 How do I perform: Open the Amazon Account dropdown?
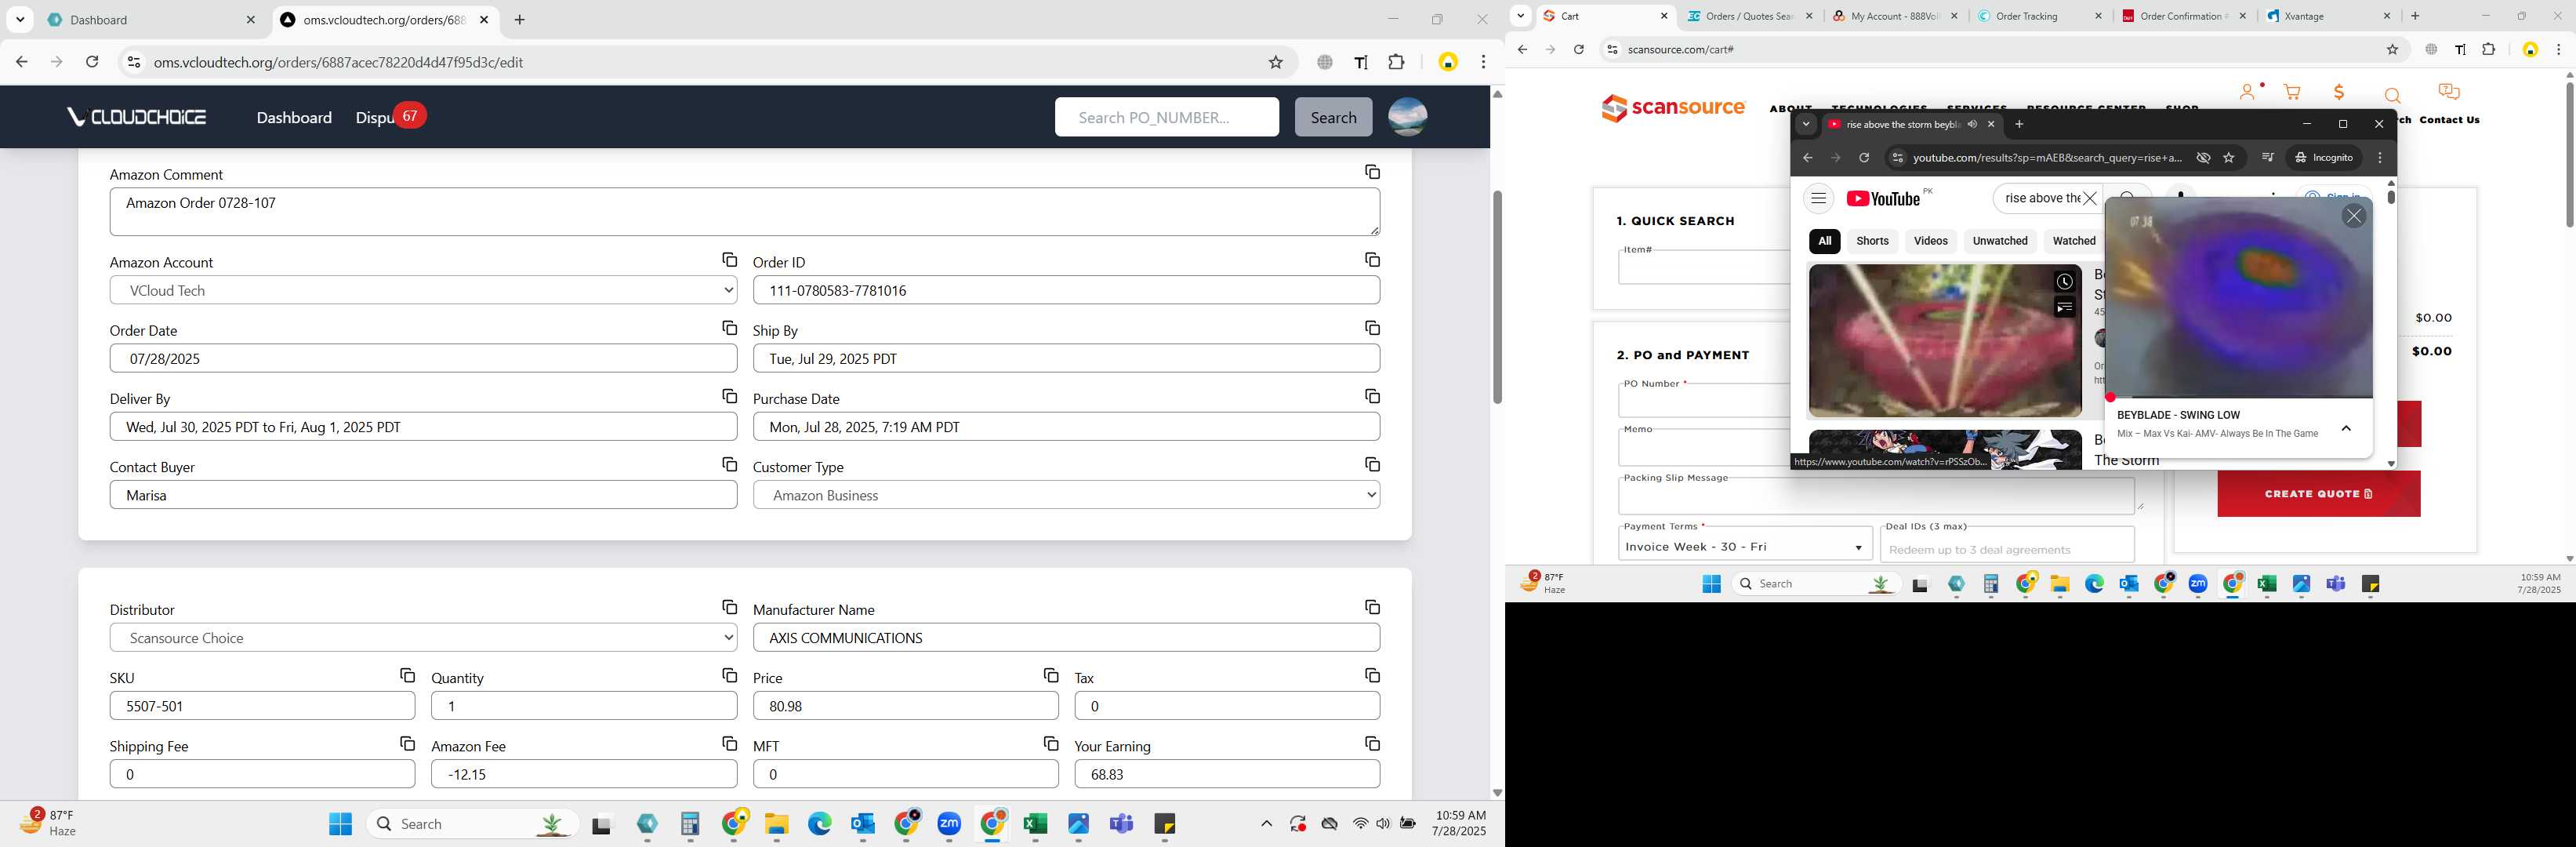(423, 290)
